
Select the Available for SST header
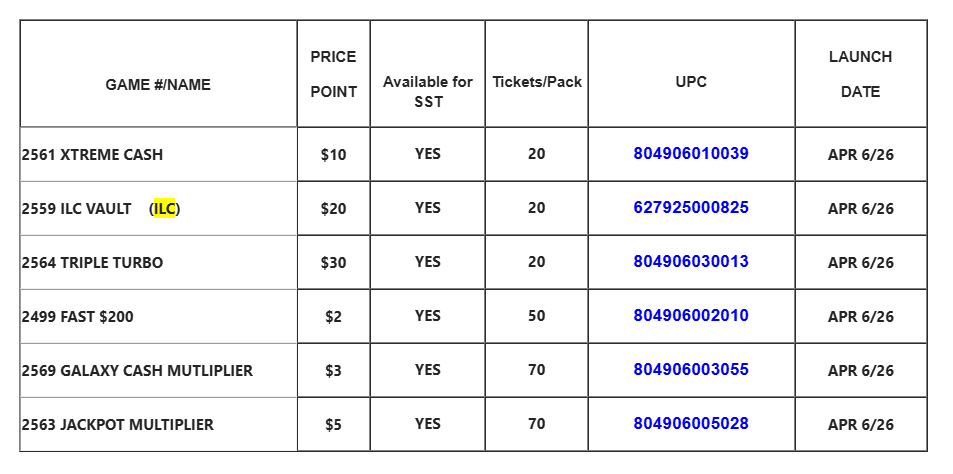pyautogui.click(x=427, y=91)
